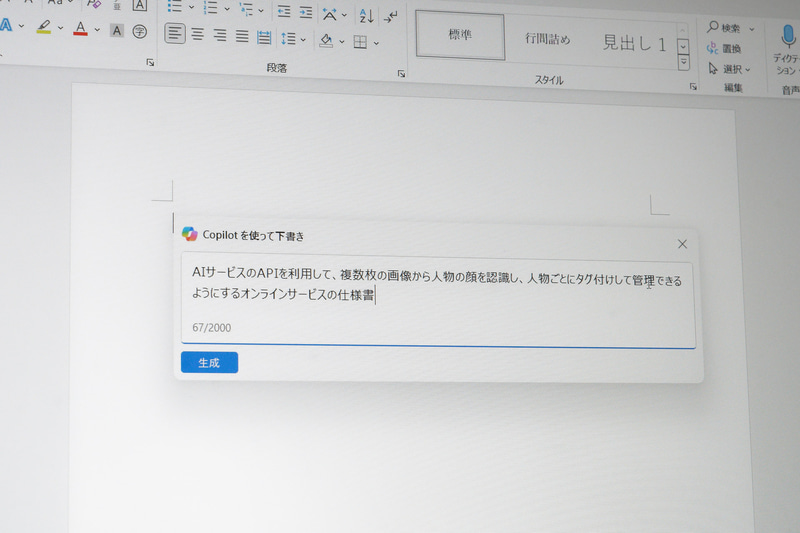800x533 pixels.
Task: Click inside the Copilot prompt text field
Action: pos(438,300)
